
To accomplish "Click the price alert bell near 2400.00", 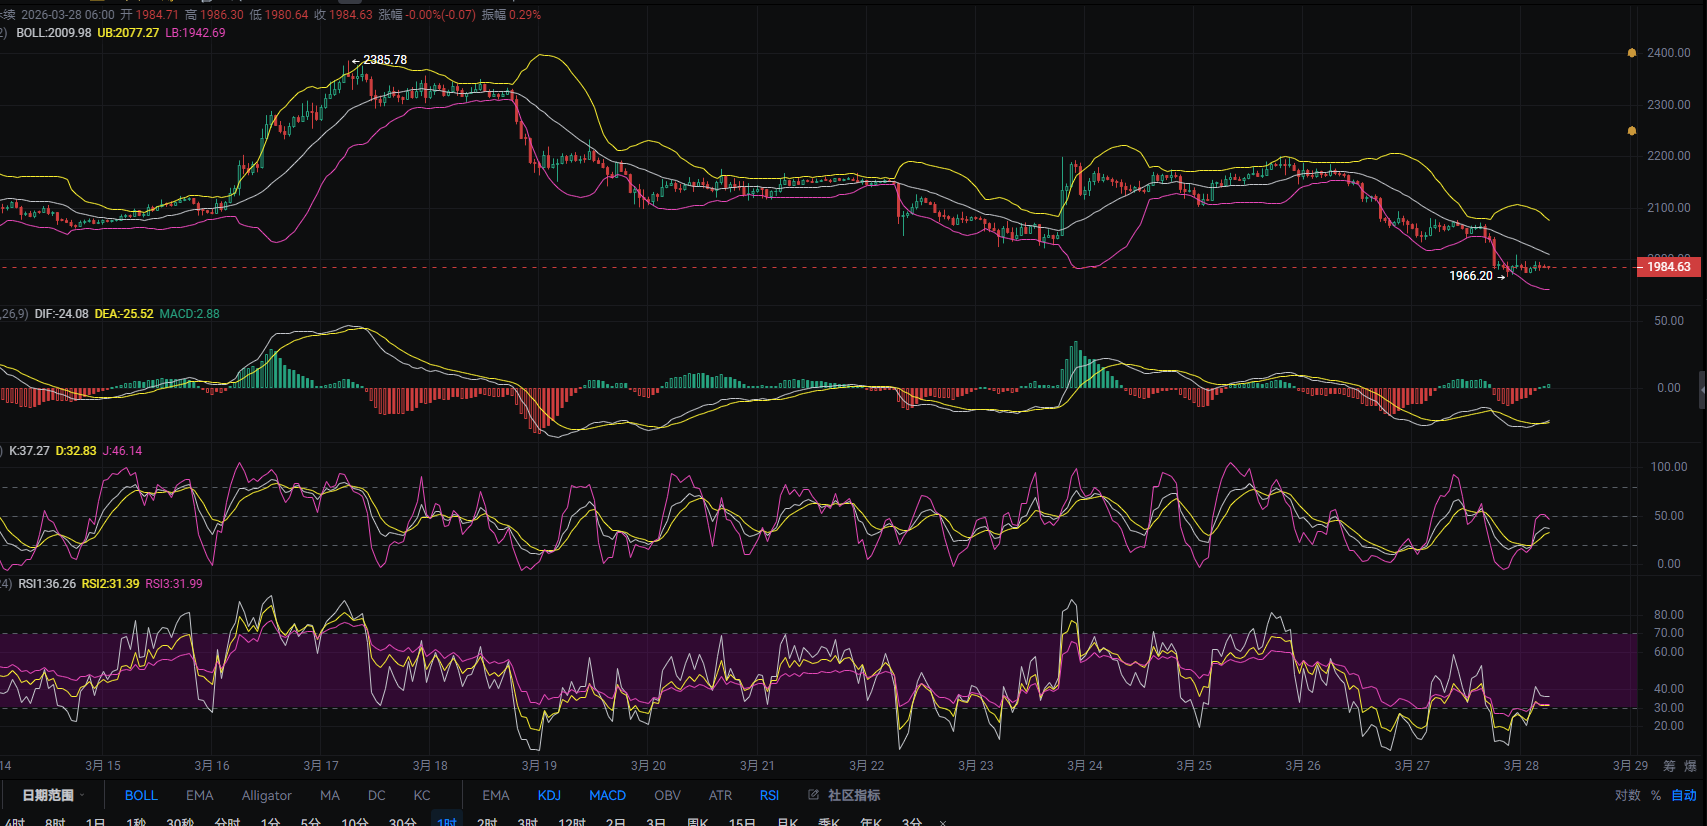I will pos(1632,53).
